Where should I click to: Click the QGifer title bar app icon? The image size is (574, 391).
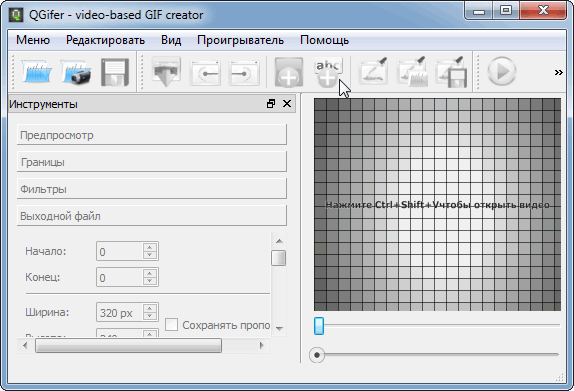point(16,15)
